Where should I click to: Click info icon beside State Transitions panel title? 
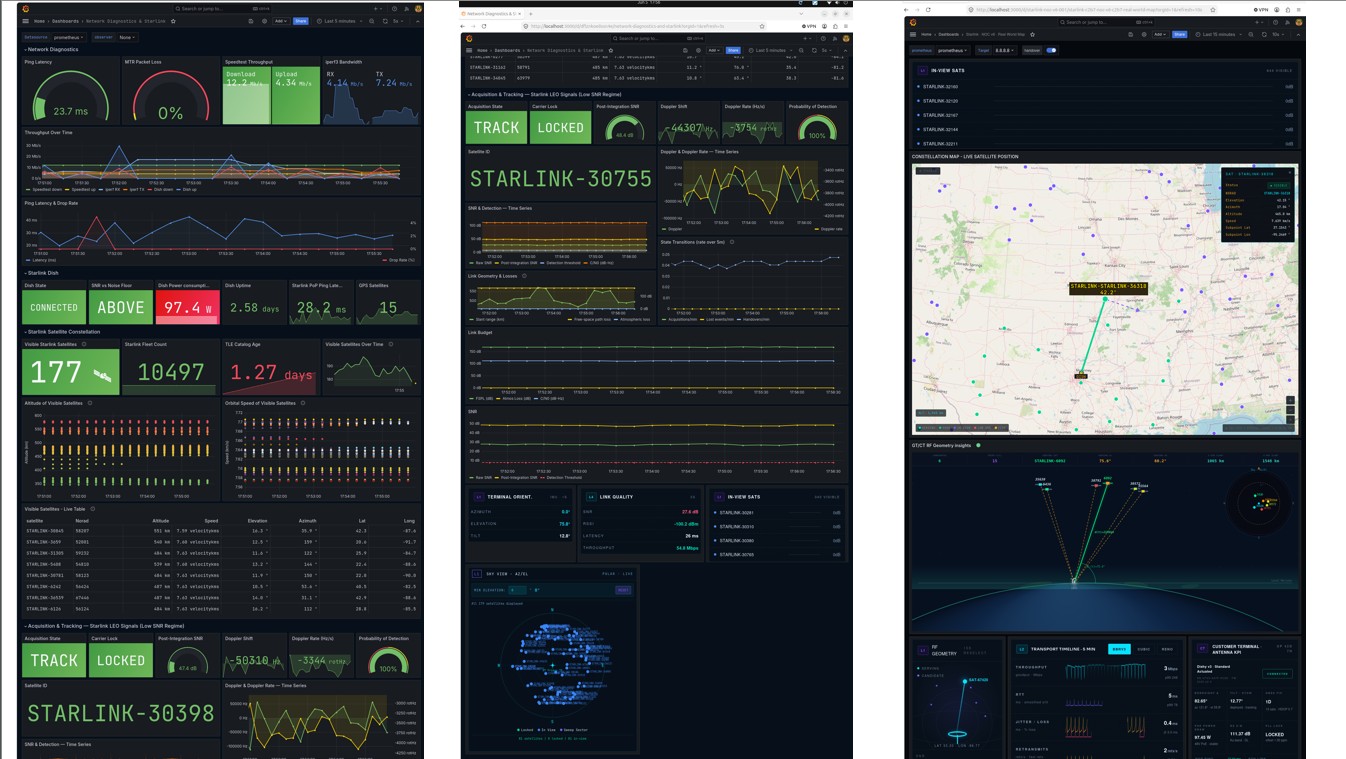732,242
